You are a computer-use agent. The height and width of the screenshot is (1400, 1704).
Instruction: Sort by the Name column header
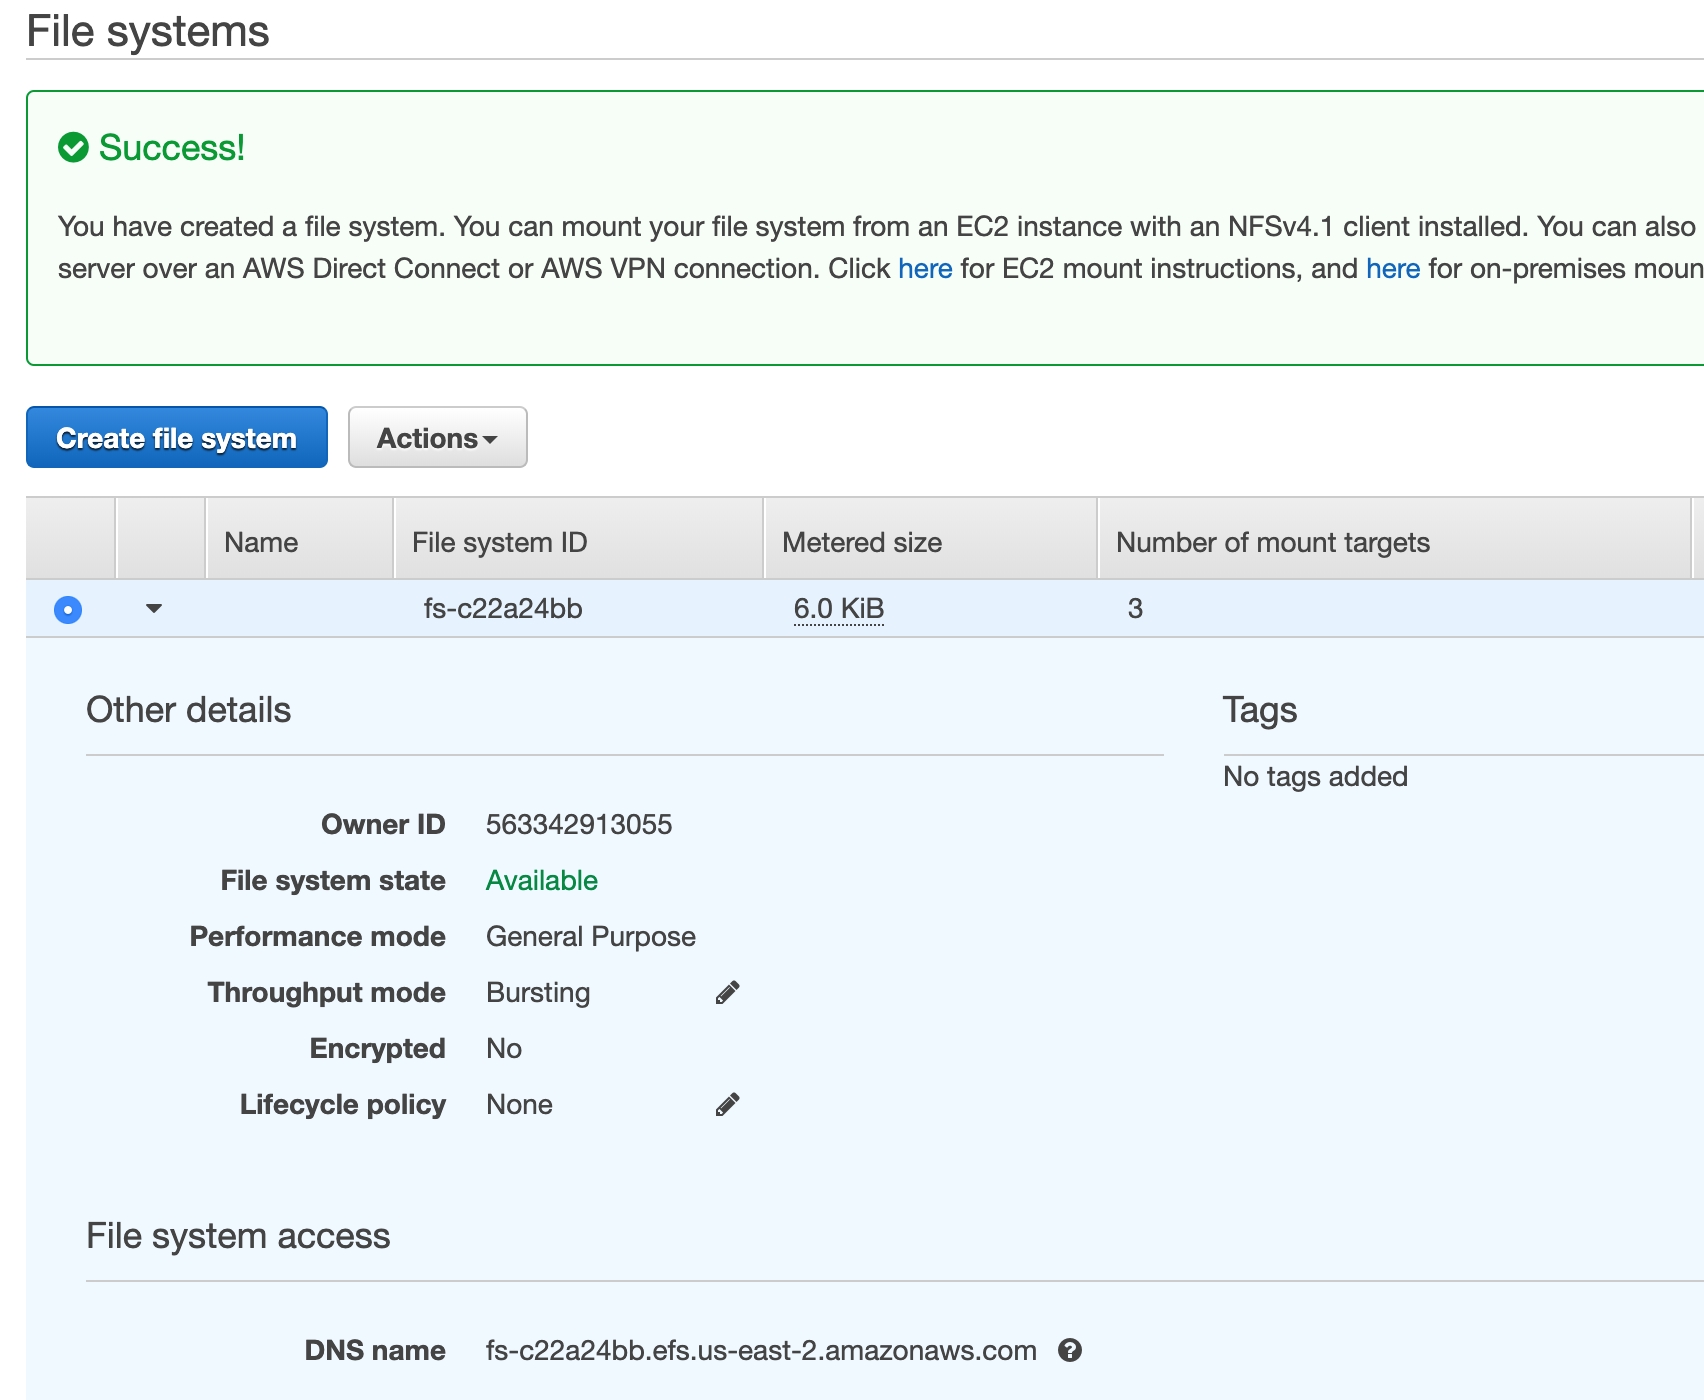click(x=261, y=542)
